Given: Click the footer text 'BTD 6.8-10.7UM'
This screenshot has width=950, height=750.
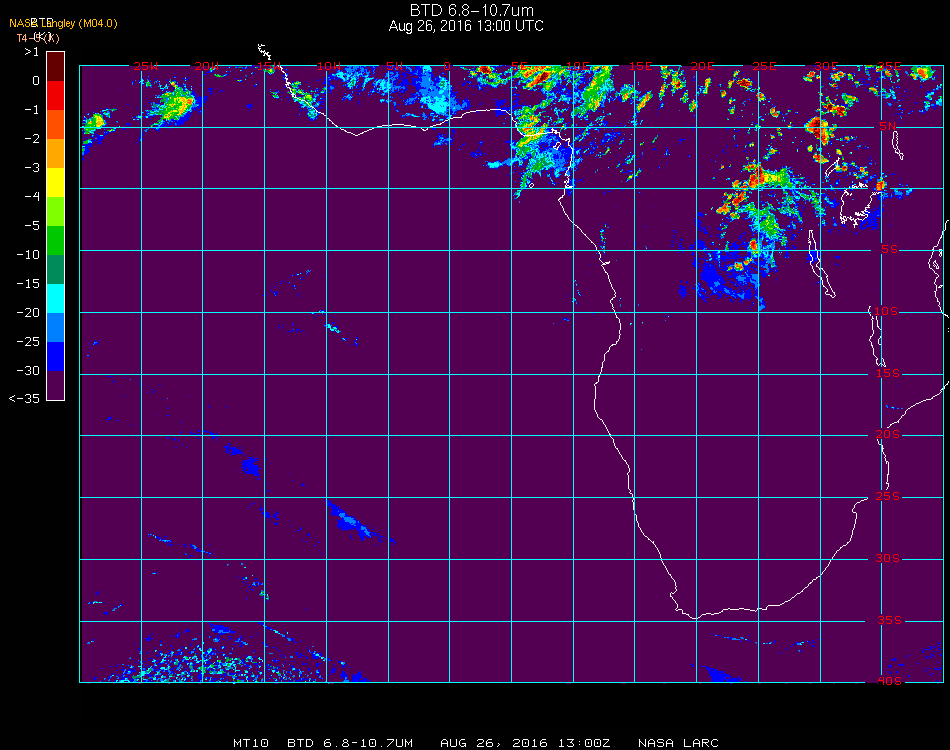Looking at the screenshot, I should (350, 743).
